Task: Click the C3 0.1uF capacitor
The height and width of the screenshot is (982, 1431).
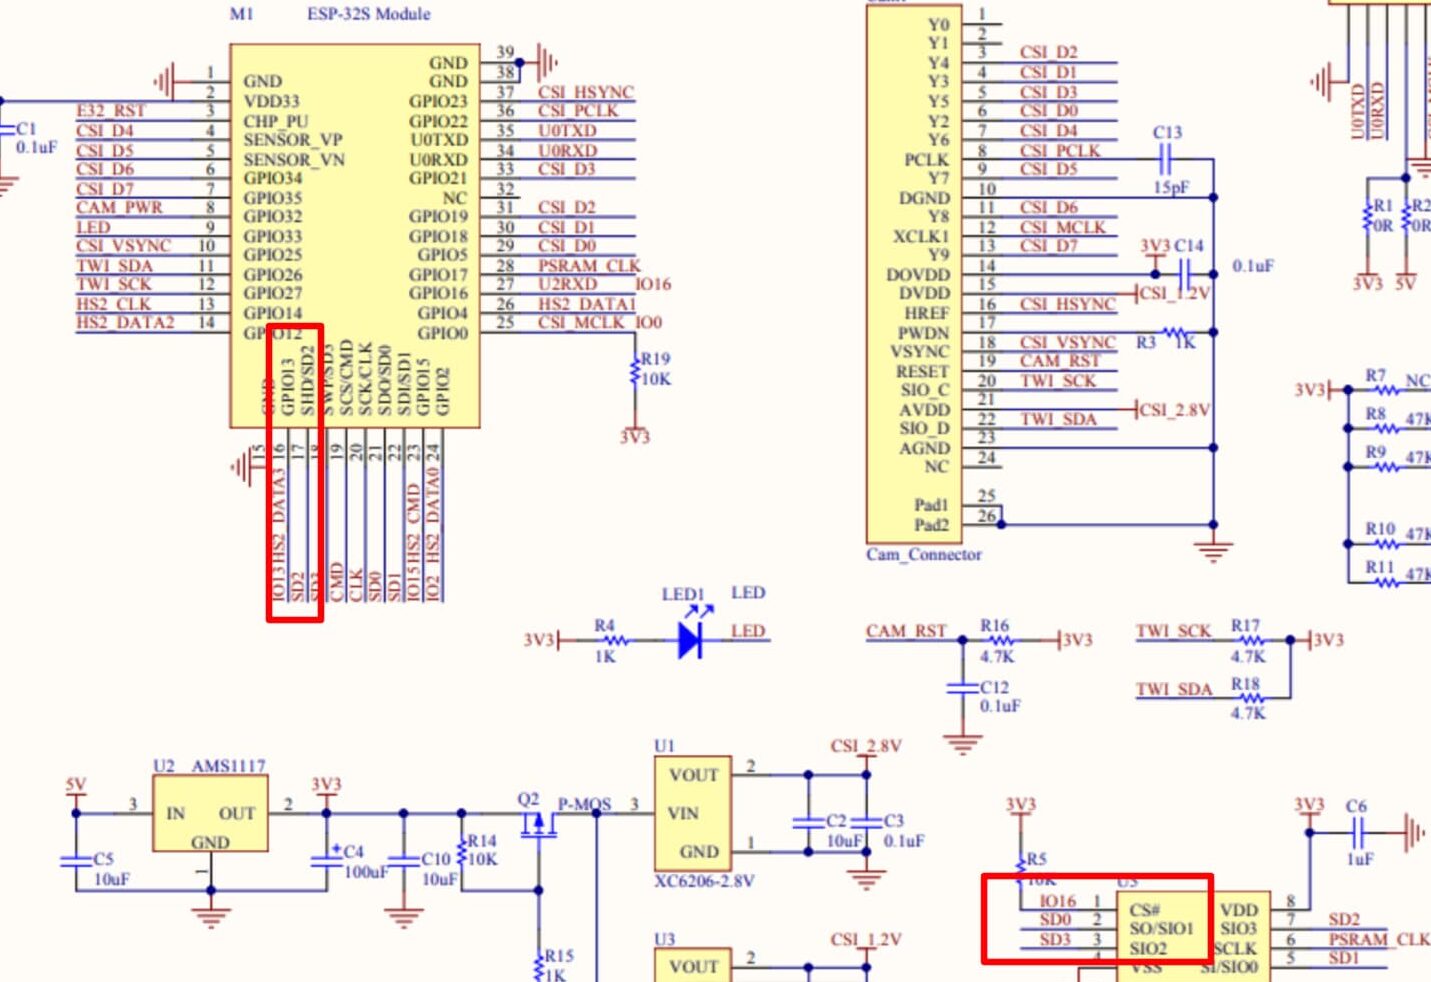Action: click(866, 822)
